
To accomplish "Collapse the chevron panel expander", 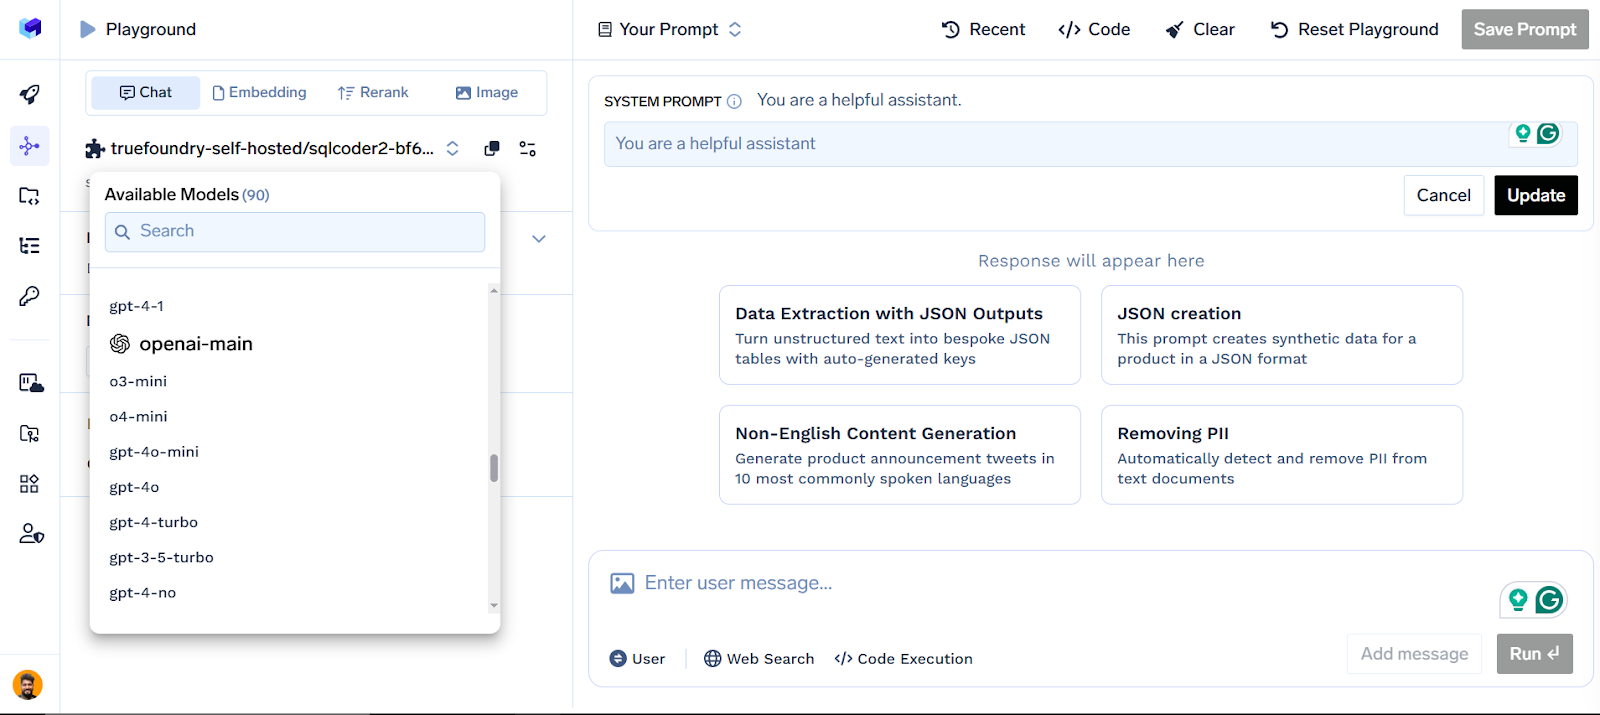I will tap(539, 239).
